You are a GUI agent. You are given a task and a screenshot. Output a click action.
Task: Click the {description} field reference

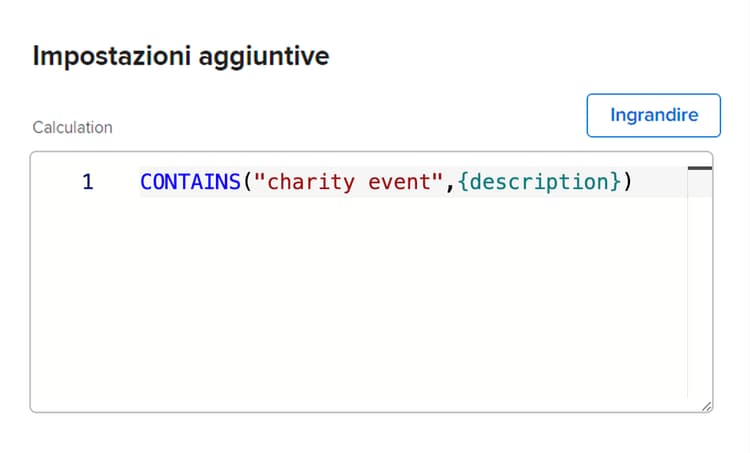tap(540, 182)
